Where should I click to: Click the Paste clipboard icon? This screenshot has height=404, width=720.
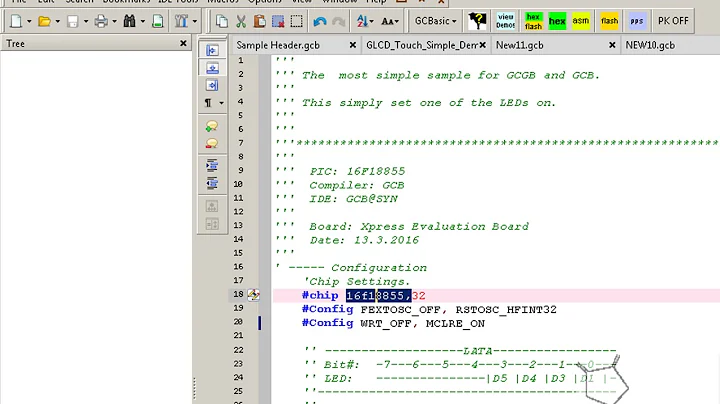tap(259, 21)
